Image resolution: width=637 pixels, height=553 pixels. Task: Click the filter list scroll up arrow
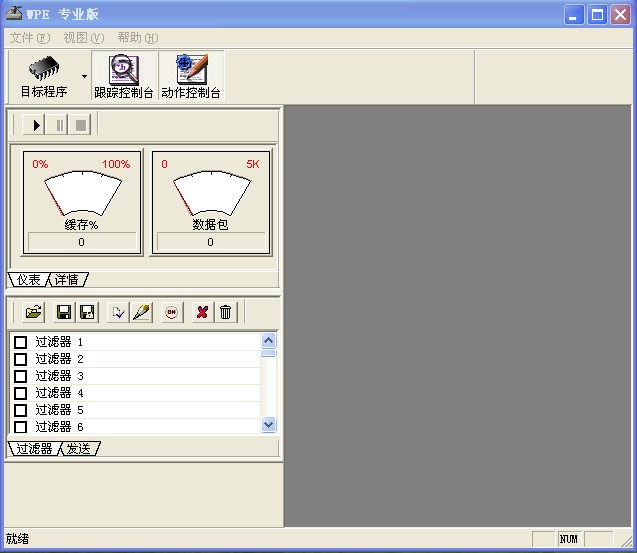(x=269, y=340)
